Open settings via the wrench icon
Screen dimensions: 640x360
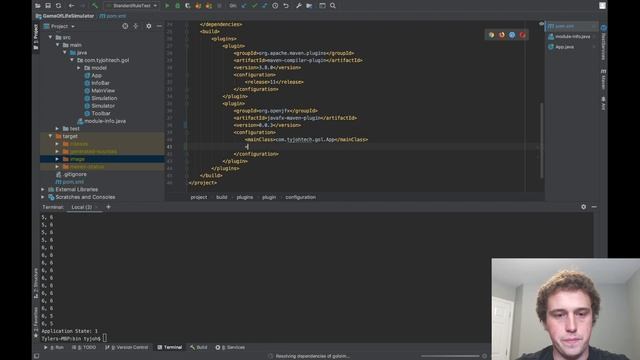pyautogui.click(x=298, y=6)
